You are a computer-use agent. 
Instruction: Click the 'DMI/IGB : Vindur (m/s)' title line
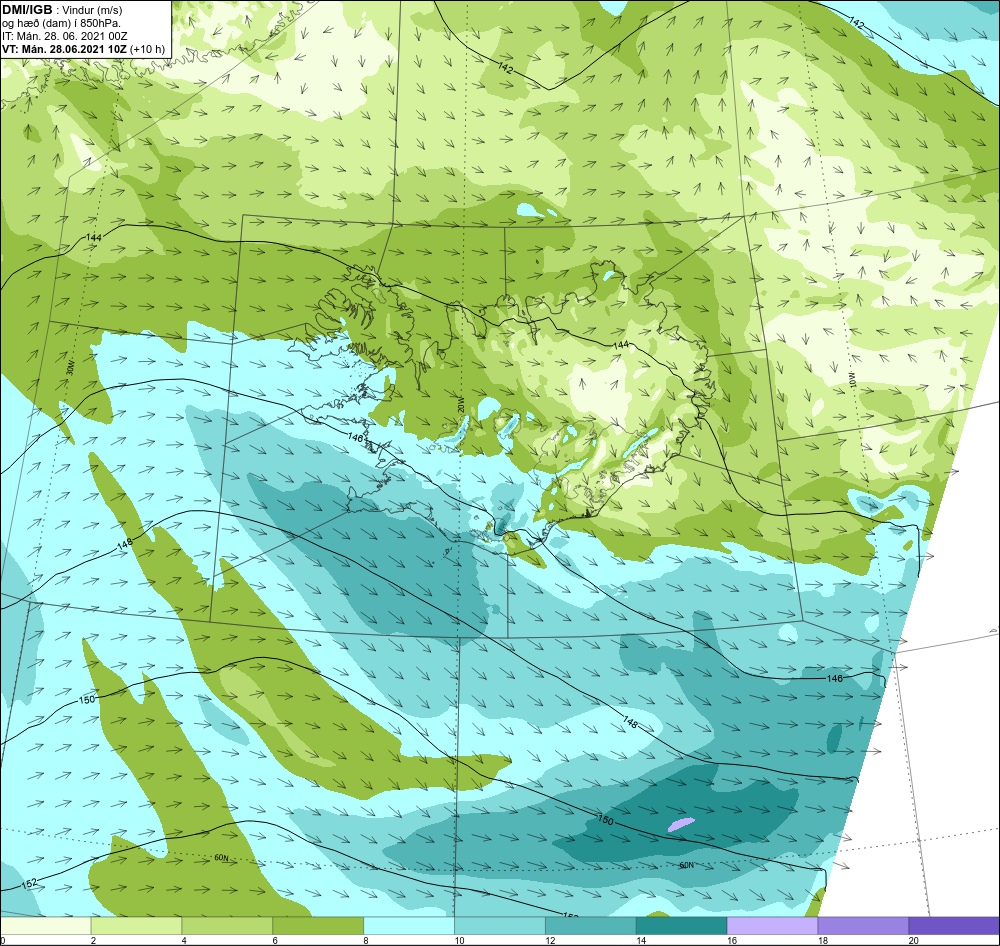[x=62, y=10]
